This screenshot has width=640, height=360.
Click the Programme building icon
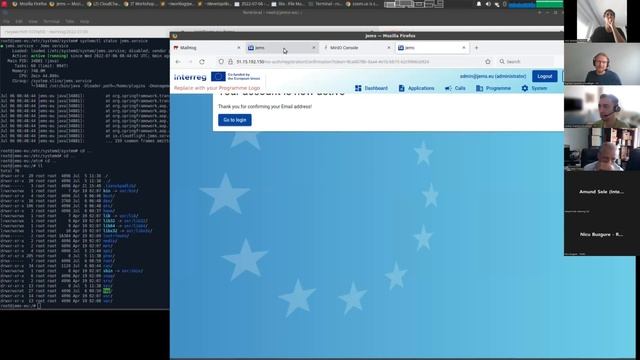480,88
